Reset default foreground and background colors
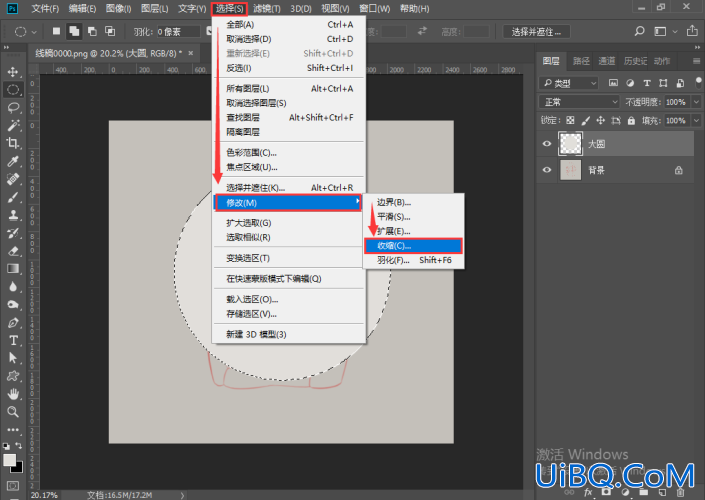The height and width of the screenshot is (500, 705). (6, 446)
